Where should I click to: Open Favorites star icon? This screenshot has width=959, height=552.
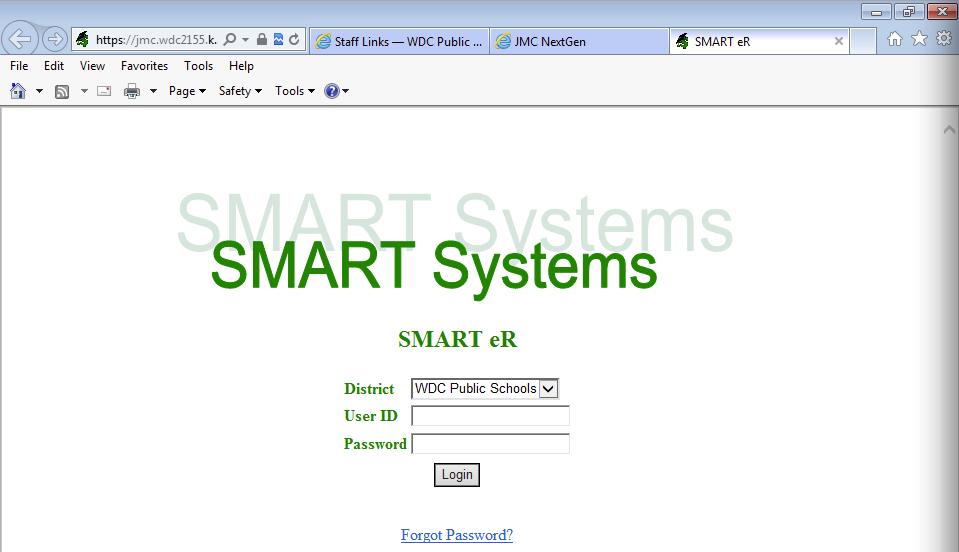[x=919, y=39]
